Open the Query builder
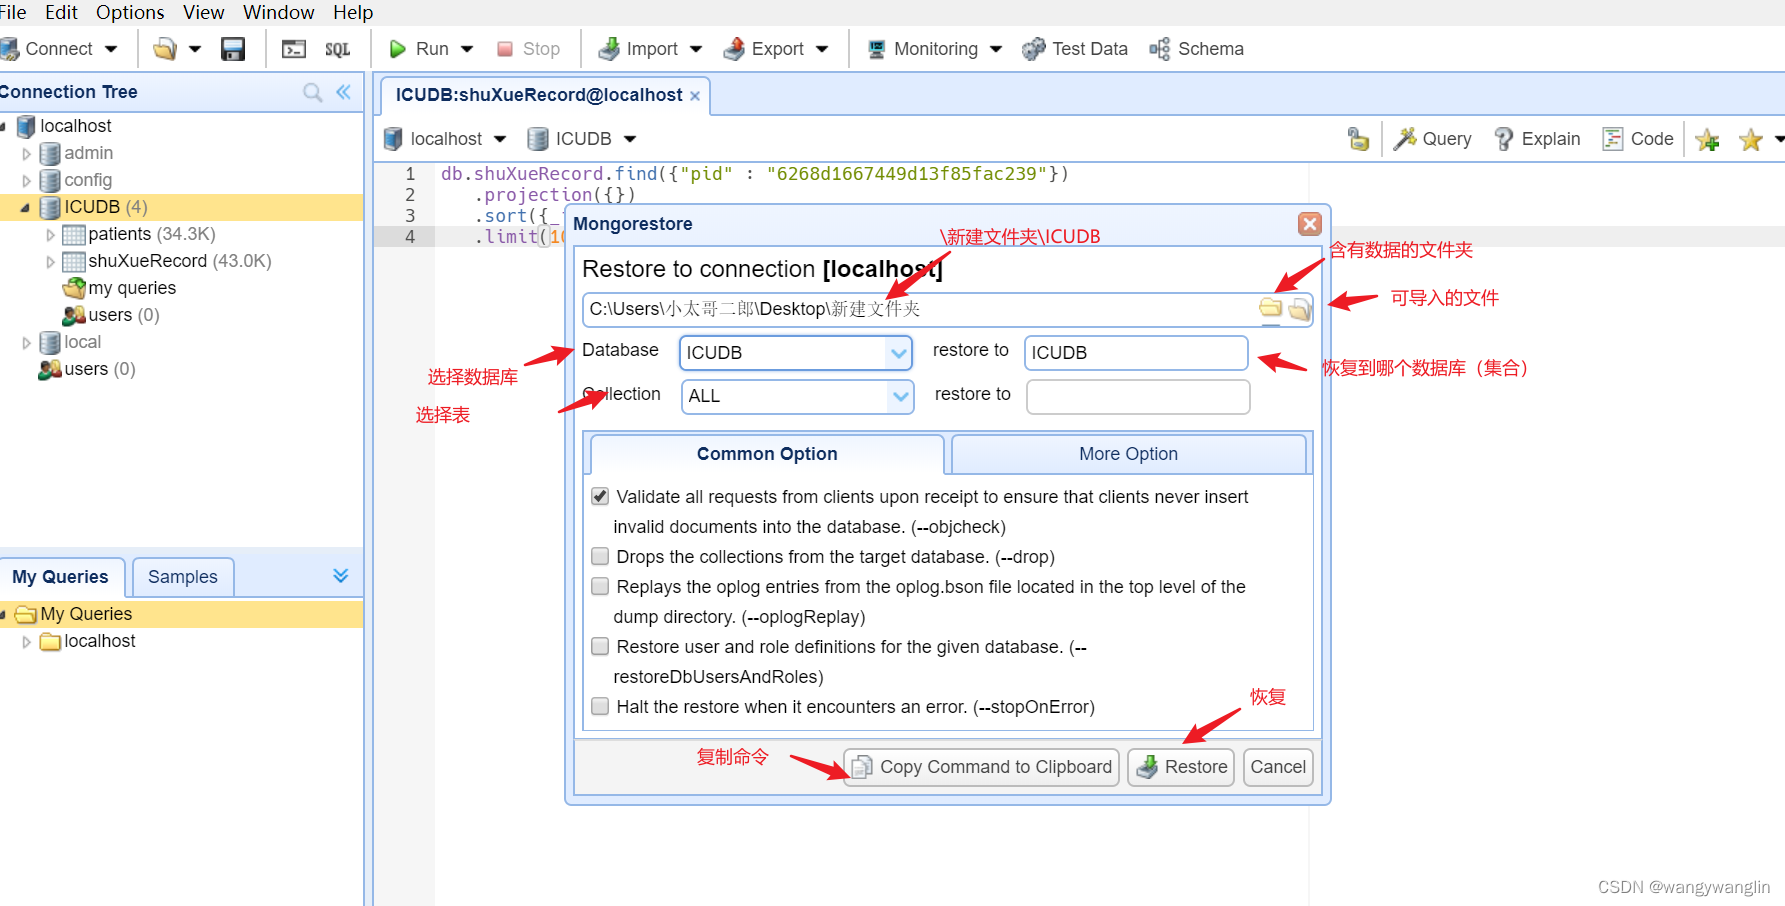The height and width of the screenshot is (906, 1785). 1433,139
